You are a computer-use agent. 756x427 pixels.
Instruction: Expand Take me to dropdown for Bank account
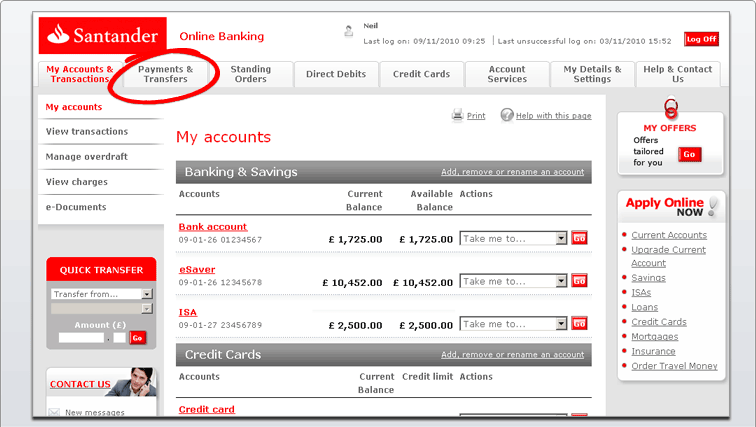513,239
